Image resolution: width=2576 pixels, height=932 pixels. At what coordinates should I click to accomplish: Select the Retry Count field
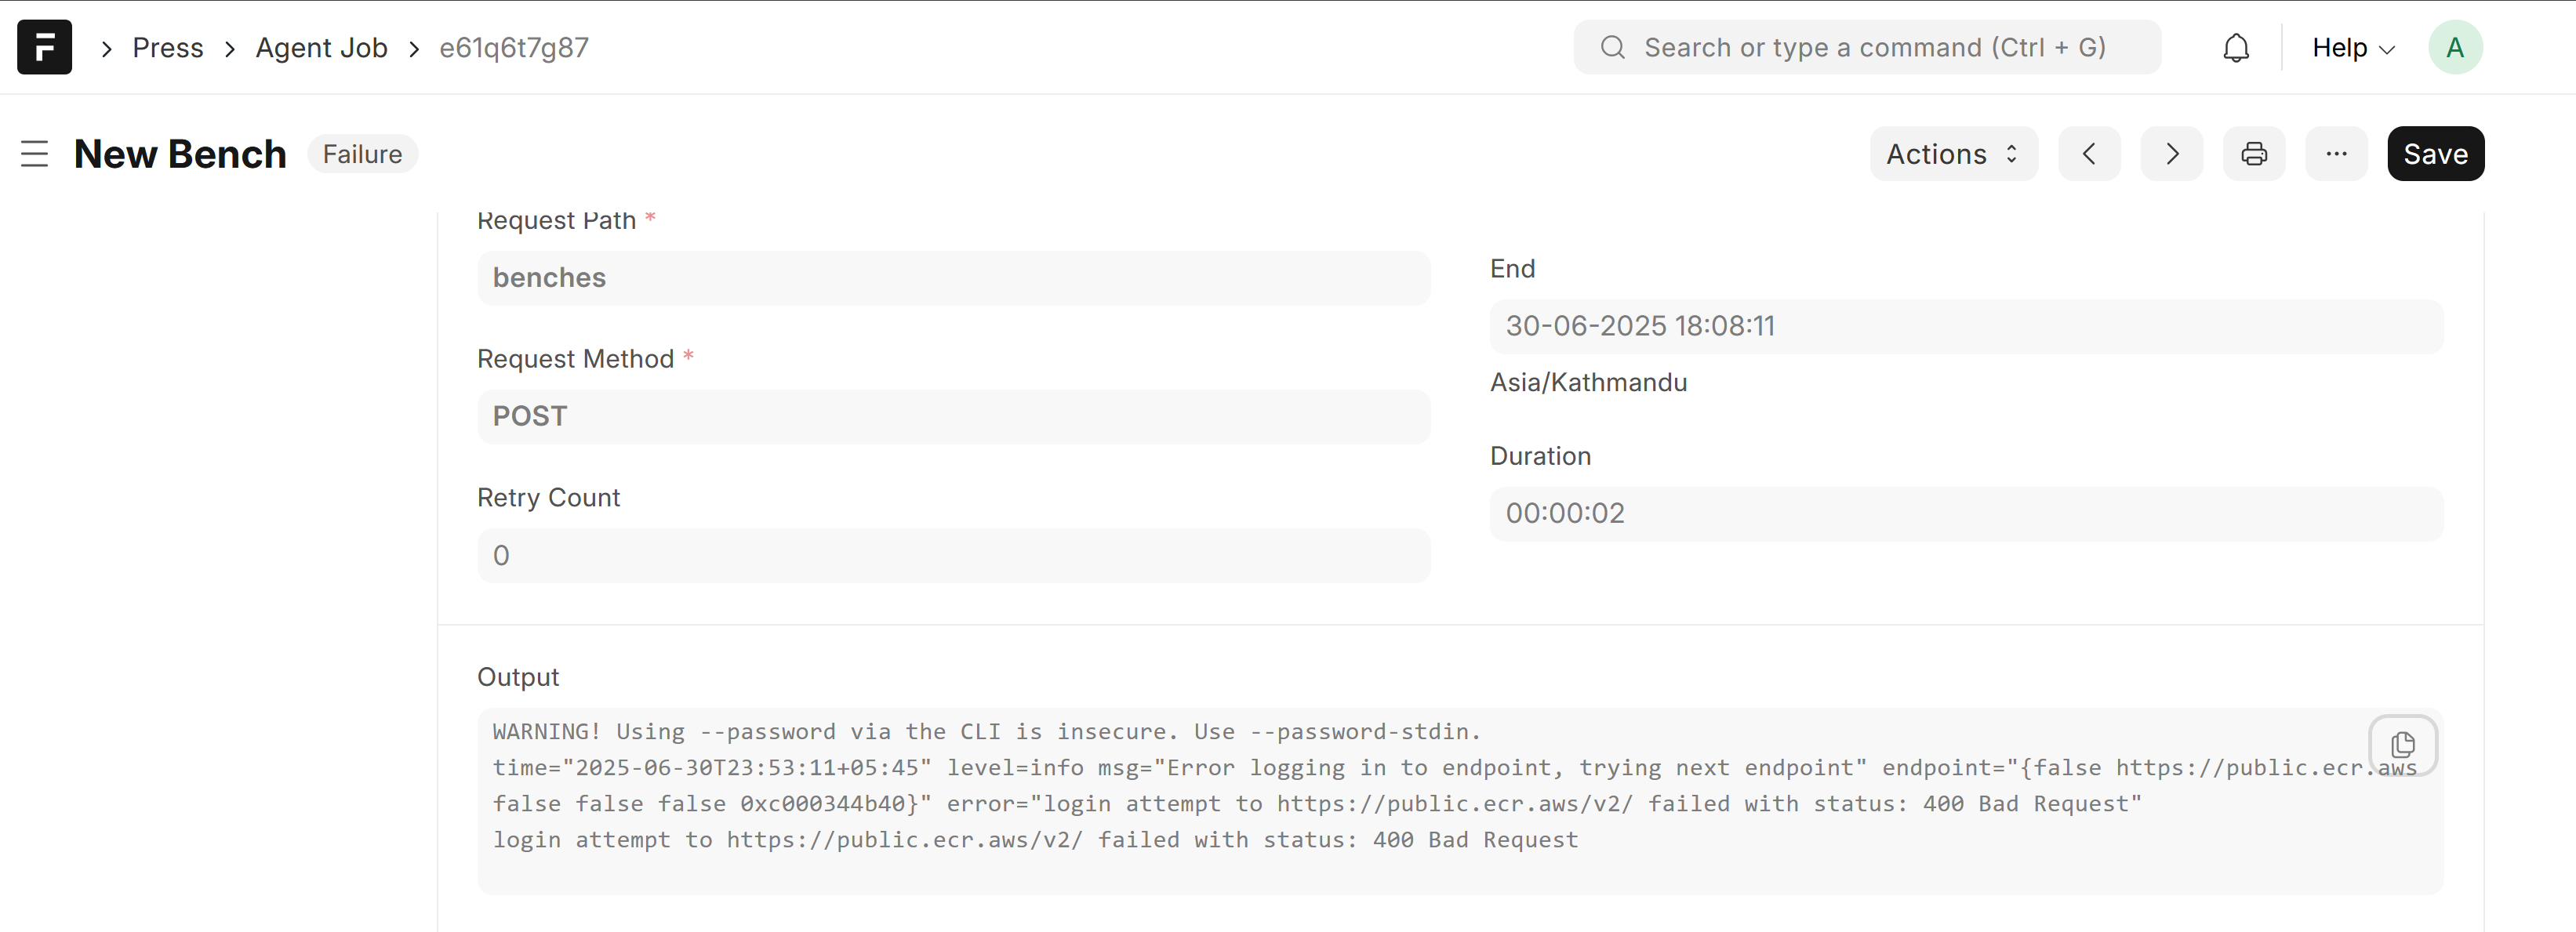pyautogui.click(x=953, y=556)
